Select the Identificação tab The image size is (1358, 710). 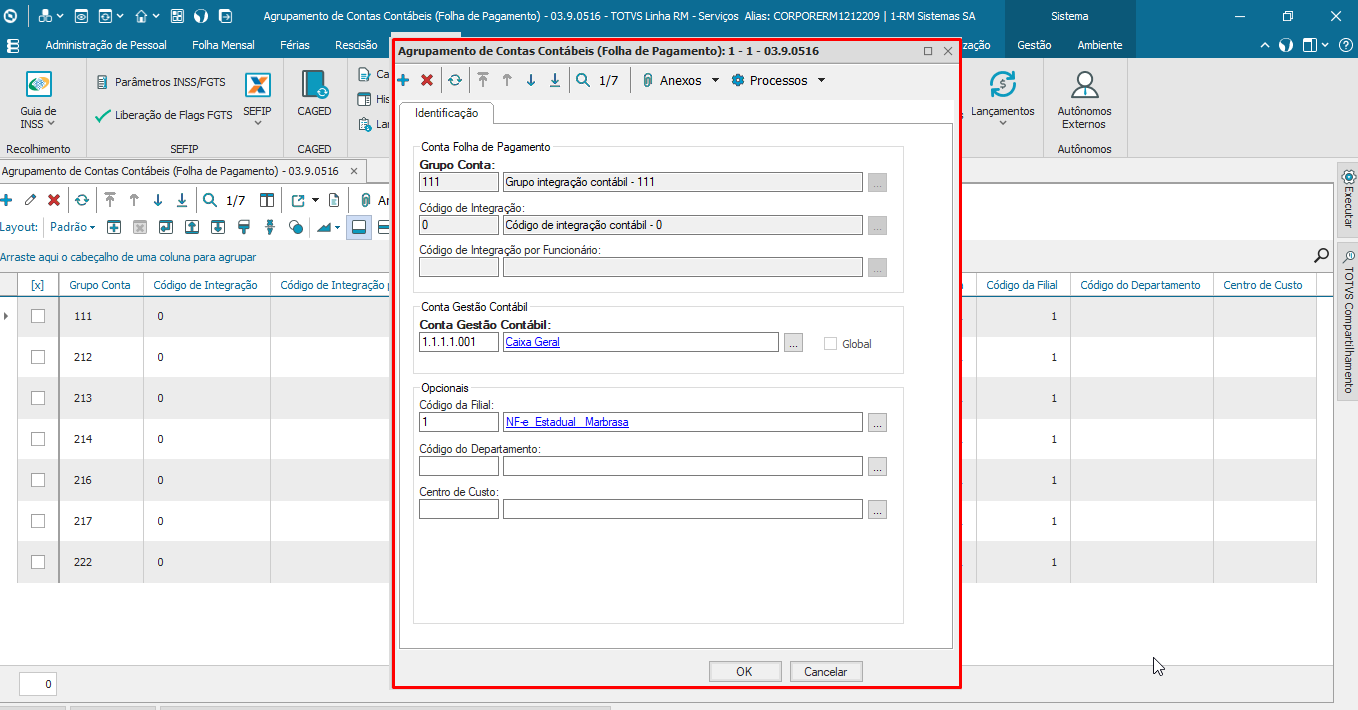[446, 113]
